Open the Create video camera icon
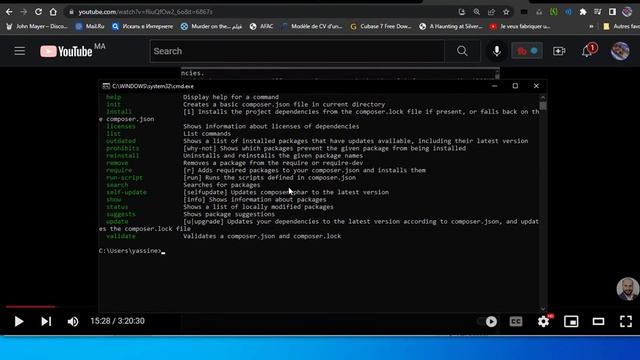 (559, 51)
